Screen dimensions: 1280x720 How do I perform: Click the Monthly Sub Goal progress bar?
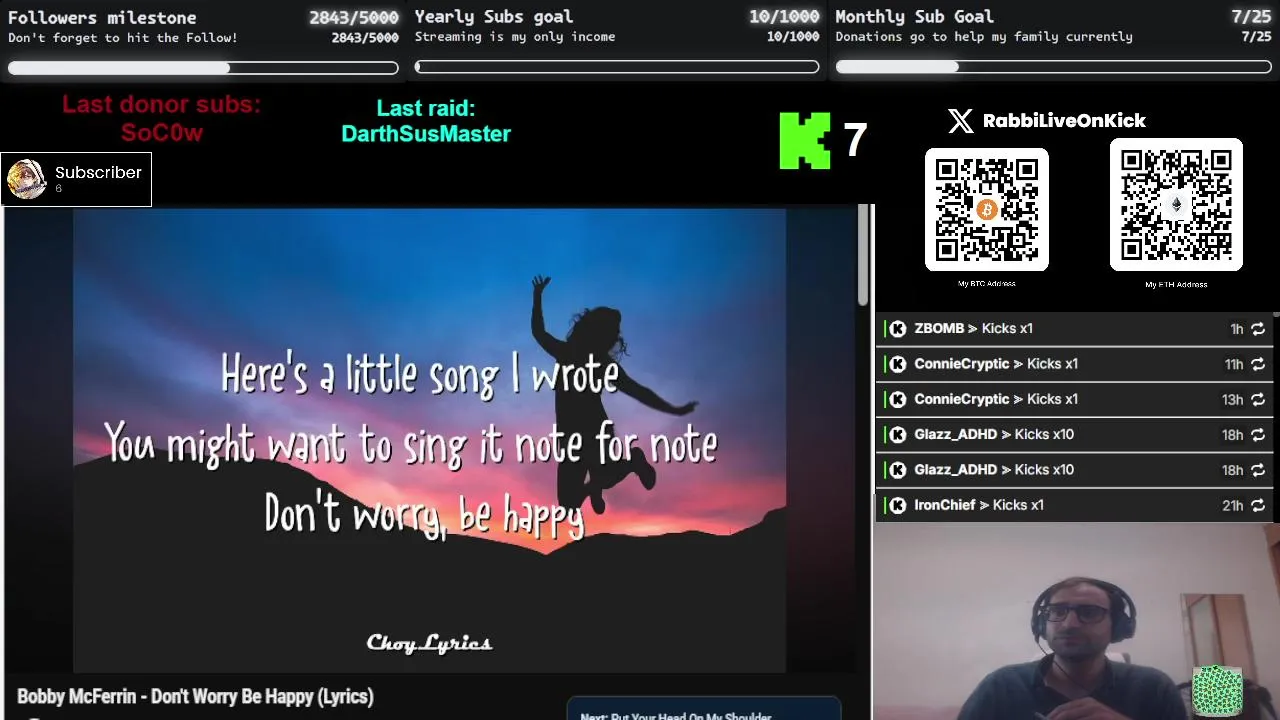point(1054,67)
